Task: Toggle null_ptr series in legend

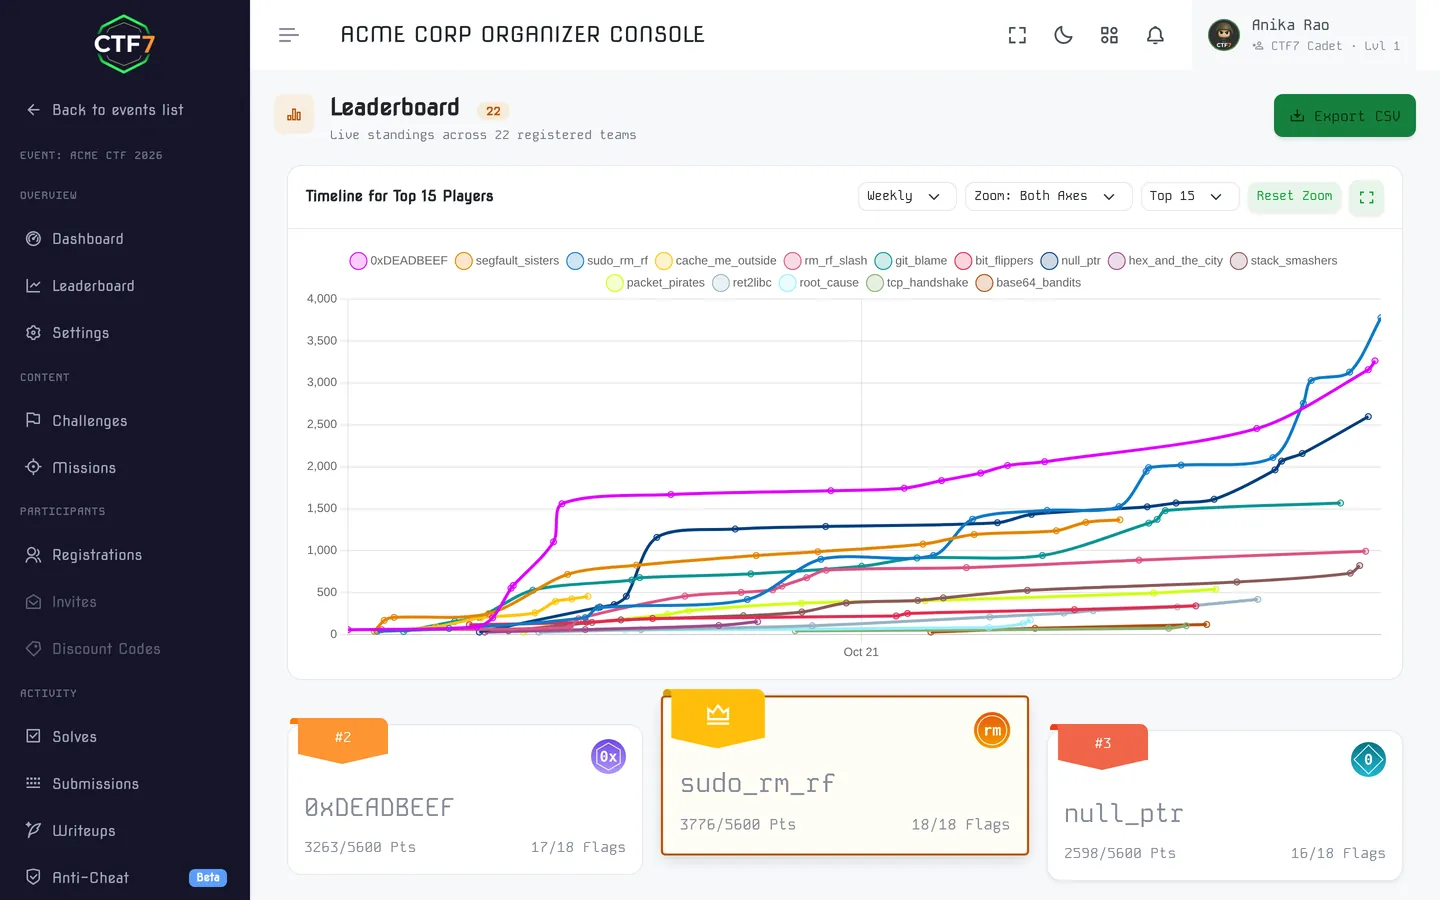Action: 1070,261
